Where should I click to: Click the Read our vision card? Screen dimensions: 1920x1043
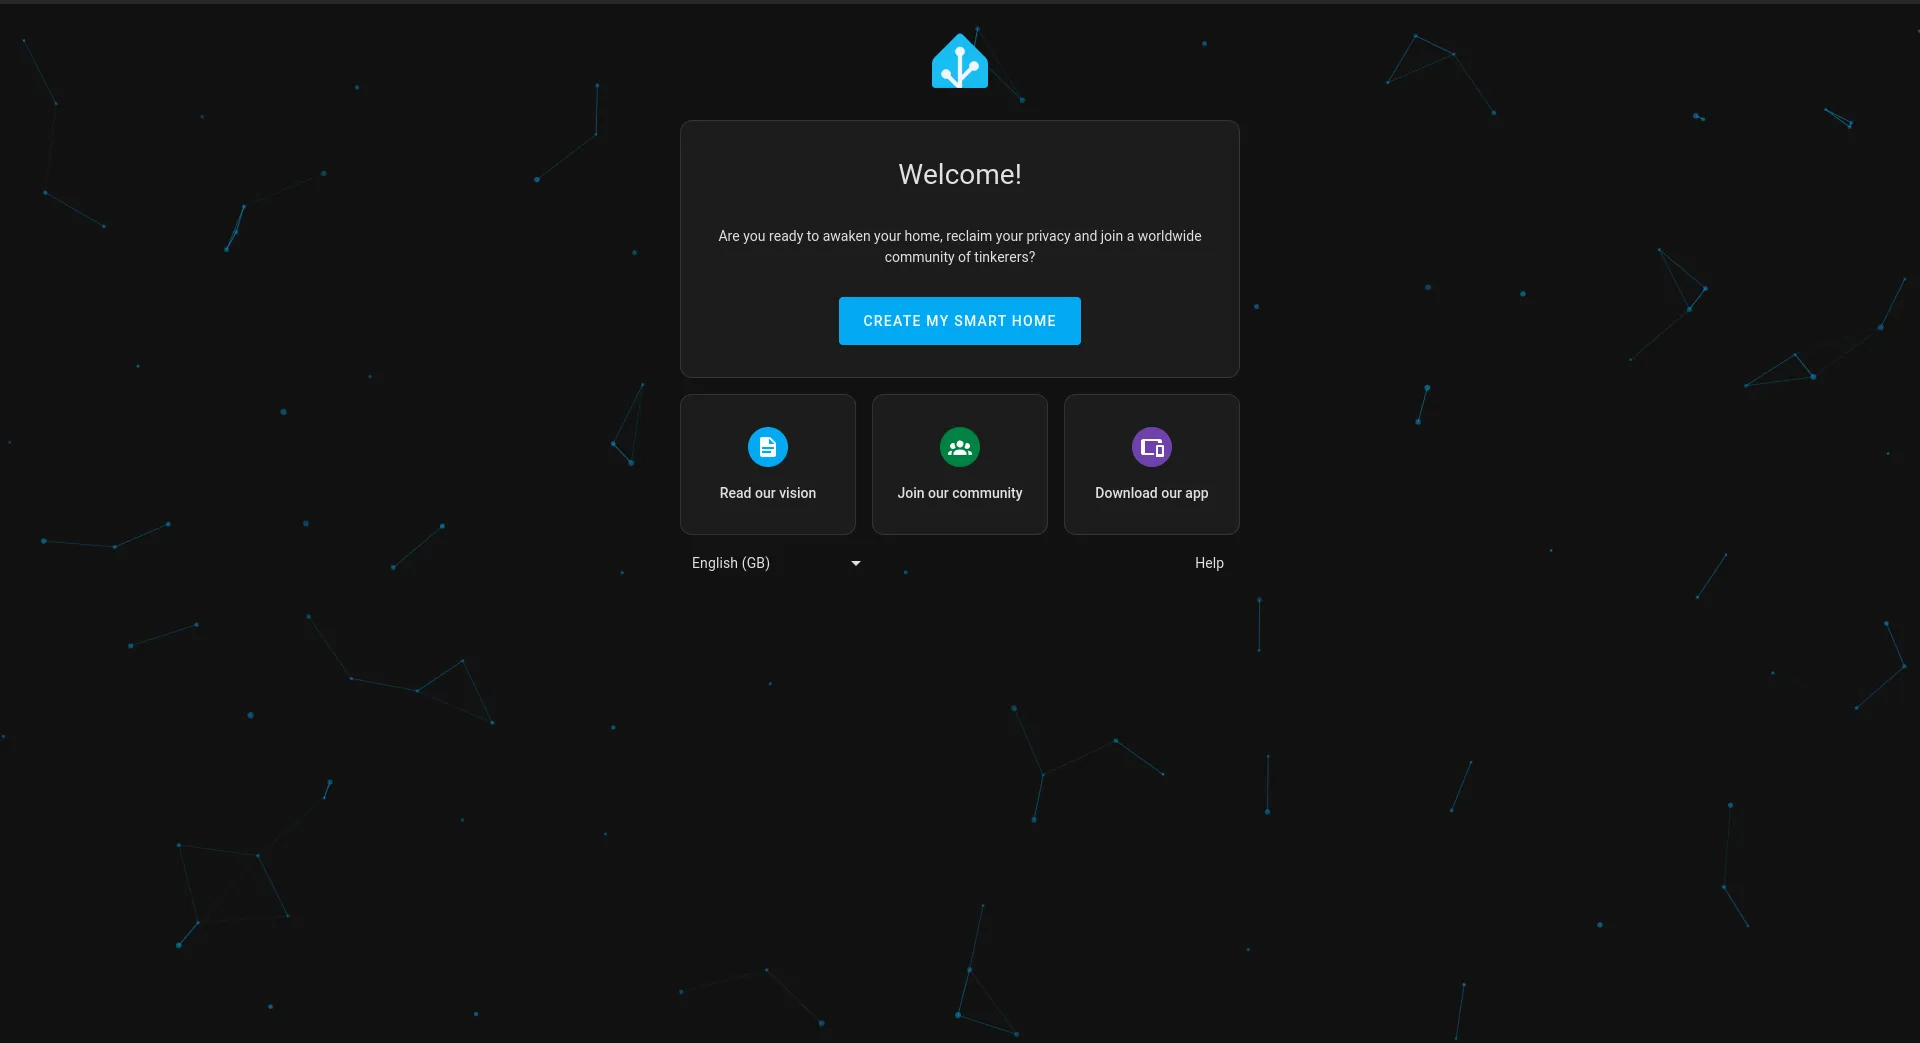(x=767, y=464)
